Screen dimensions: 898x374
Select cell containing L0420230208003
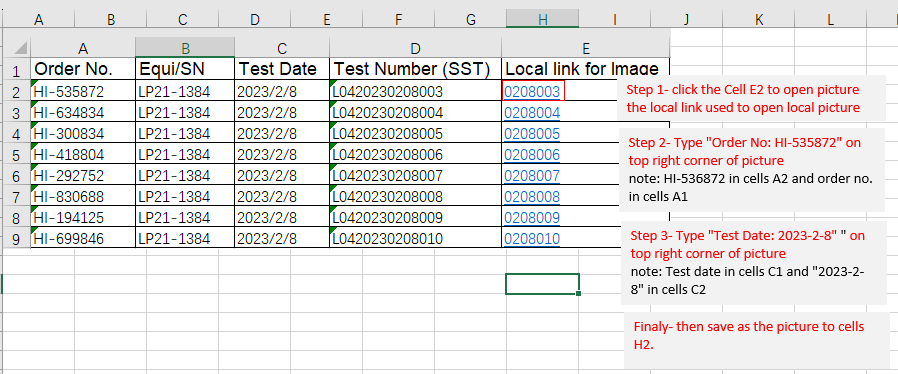point(415,91)
